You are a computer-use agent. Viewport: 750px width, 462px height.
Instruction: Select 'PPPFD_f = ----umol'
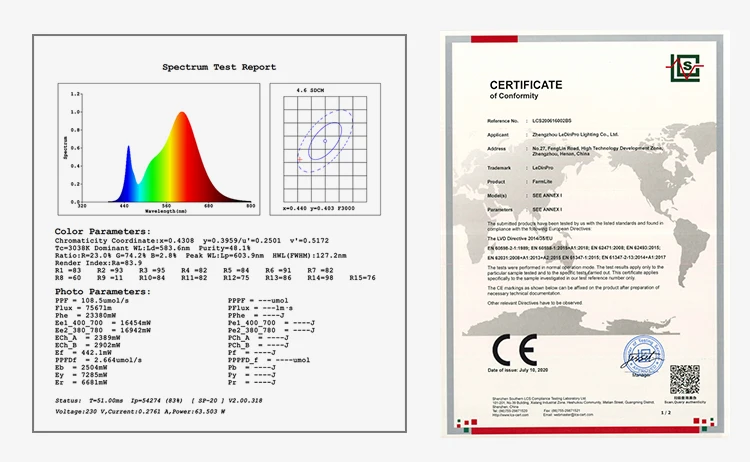tap(269, 360)
